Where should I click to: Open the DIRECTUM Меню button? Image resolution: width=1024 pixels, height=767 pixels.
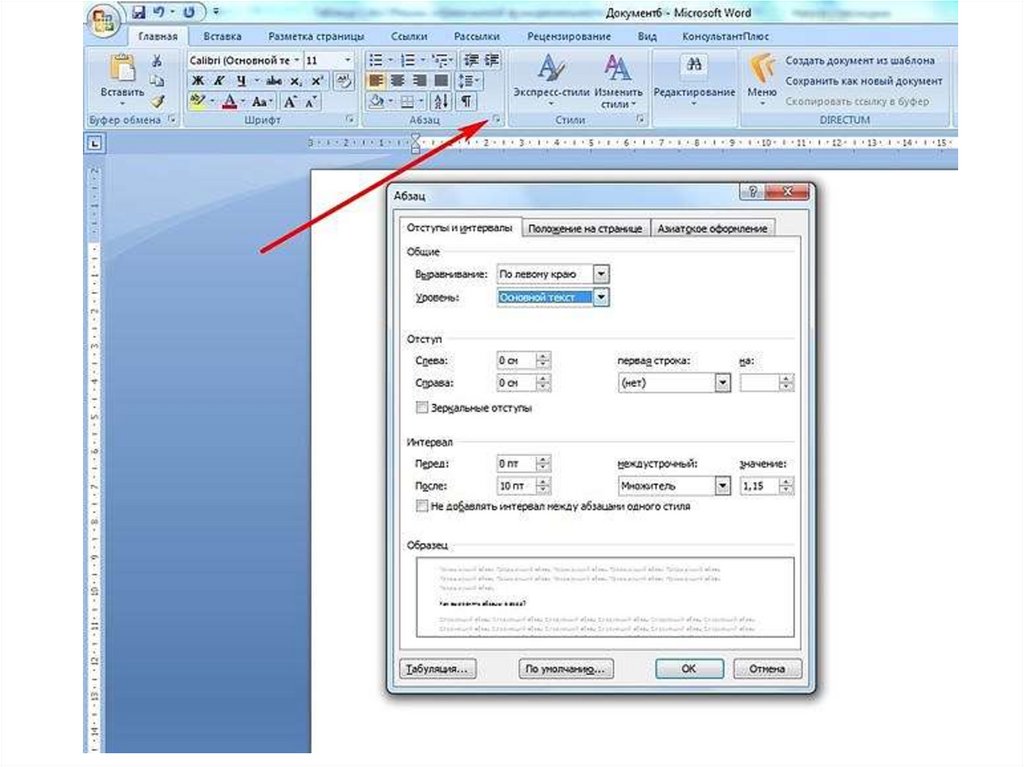pos(761,79)
